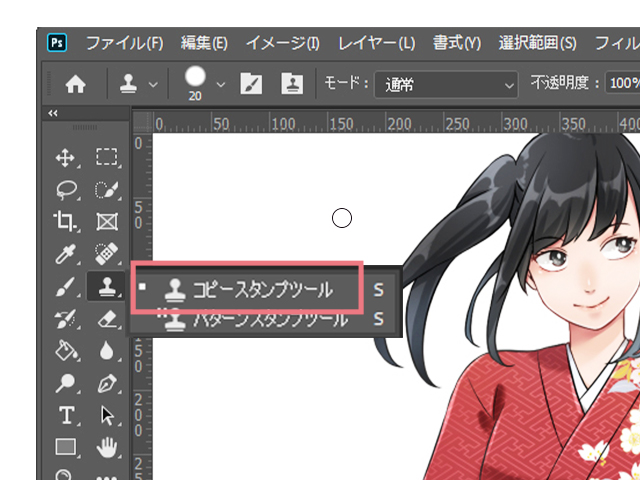
Task: Click the Home icon in options bar
Action: coord(76,84)
